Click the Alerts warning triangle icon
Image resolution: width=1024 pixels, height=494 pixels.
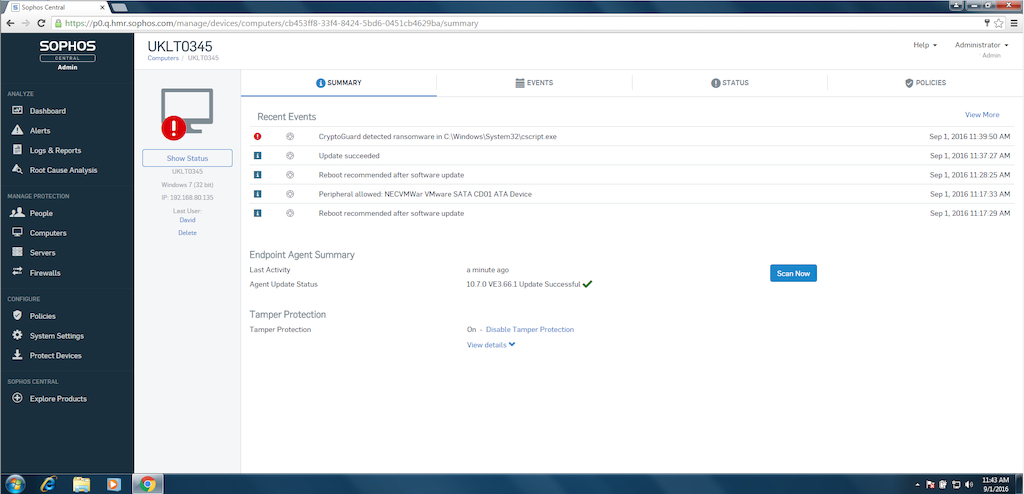coord(18,130)
